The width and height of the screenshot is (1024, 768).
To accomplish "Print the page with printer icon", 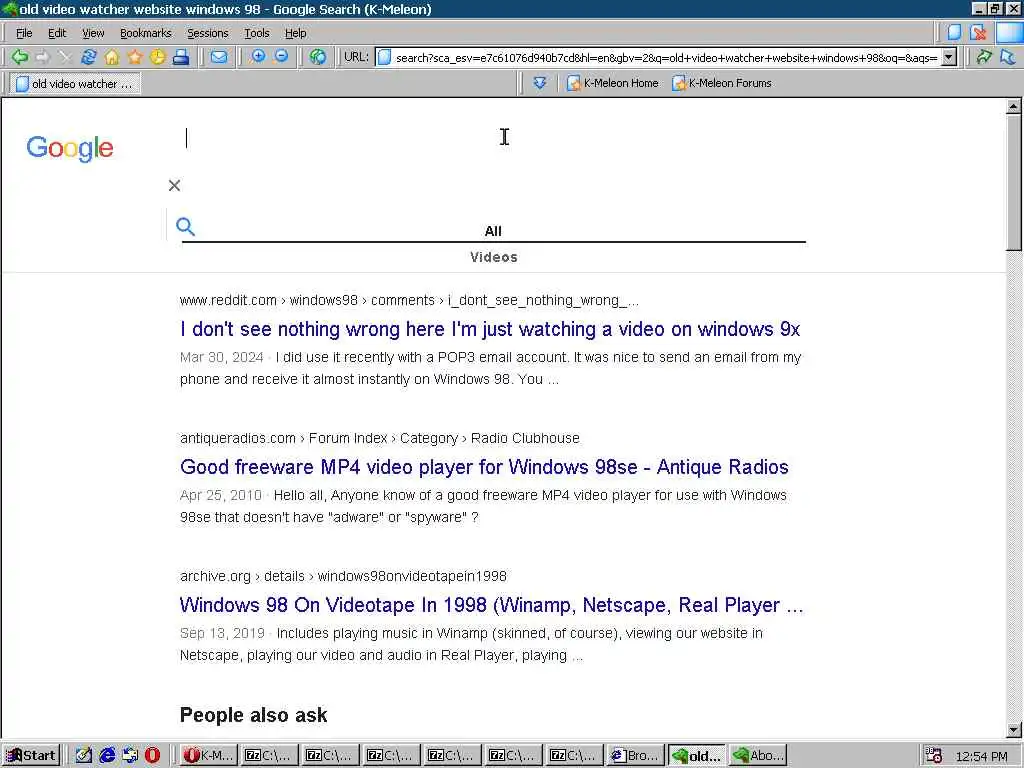I will click(x=181, y=57).
